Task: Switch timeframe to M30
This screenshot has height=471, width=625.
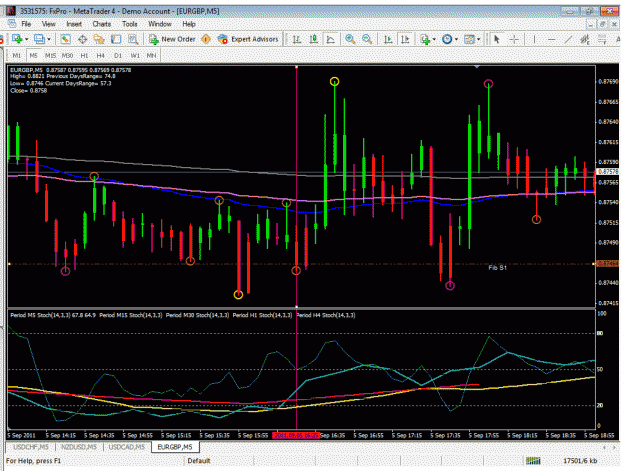Action: [x=67, y=55]
